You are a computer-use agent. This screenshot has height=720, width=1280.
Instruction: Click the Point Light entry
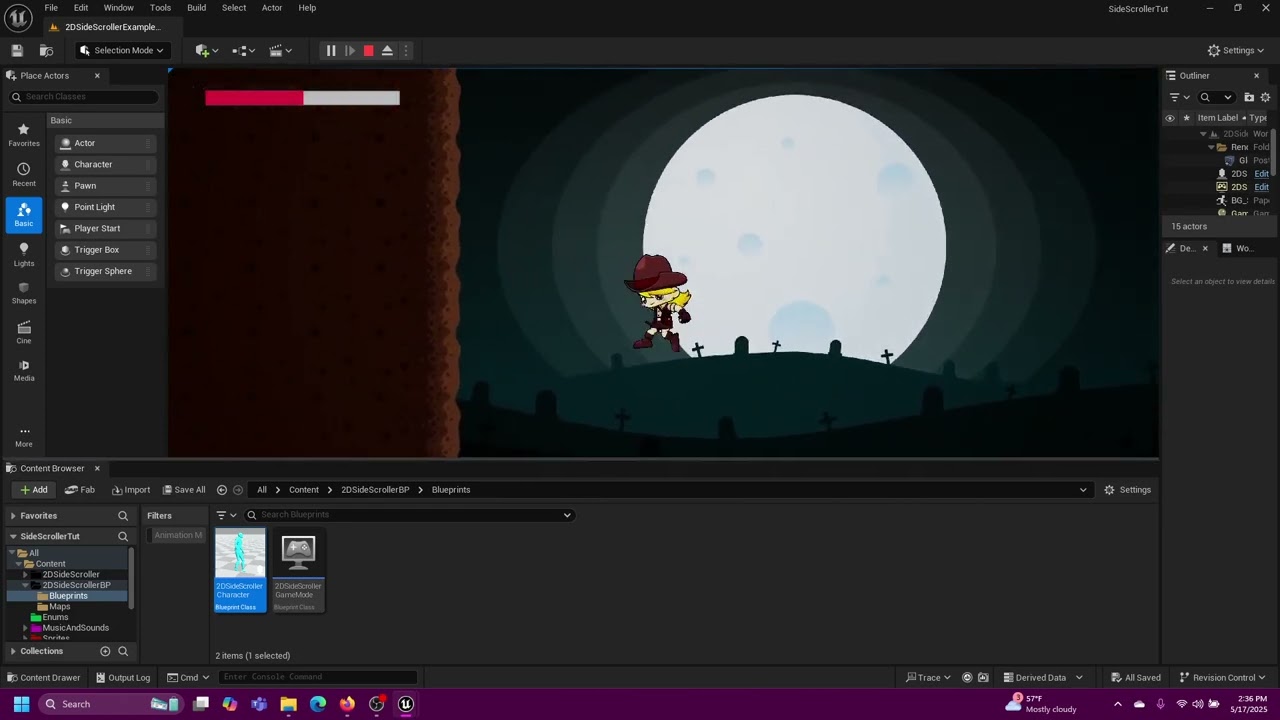point(105,207)
